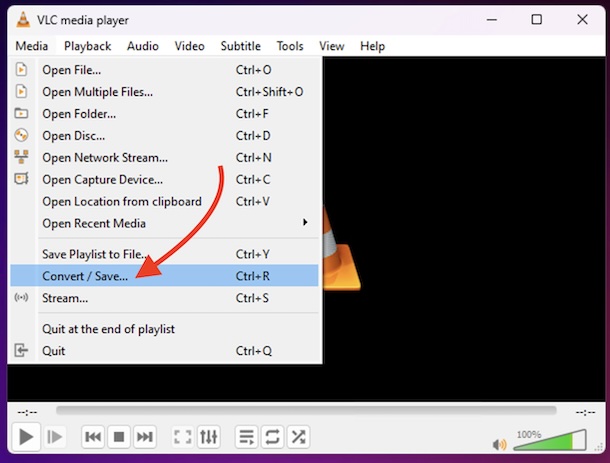Screen dimensions: 610x463
Task: Select Convert / Save menu entry
Action: pyautogui.click(x=85, y=276)
